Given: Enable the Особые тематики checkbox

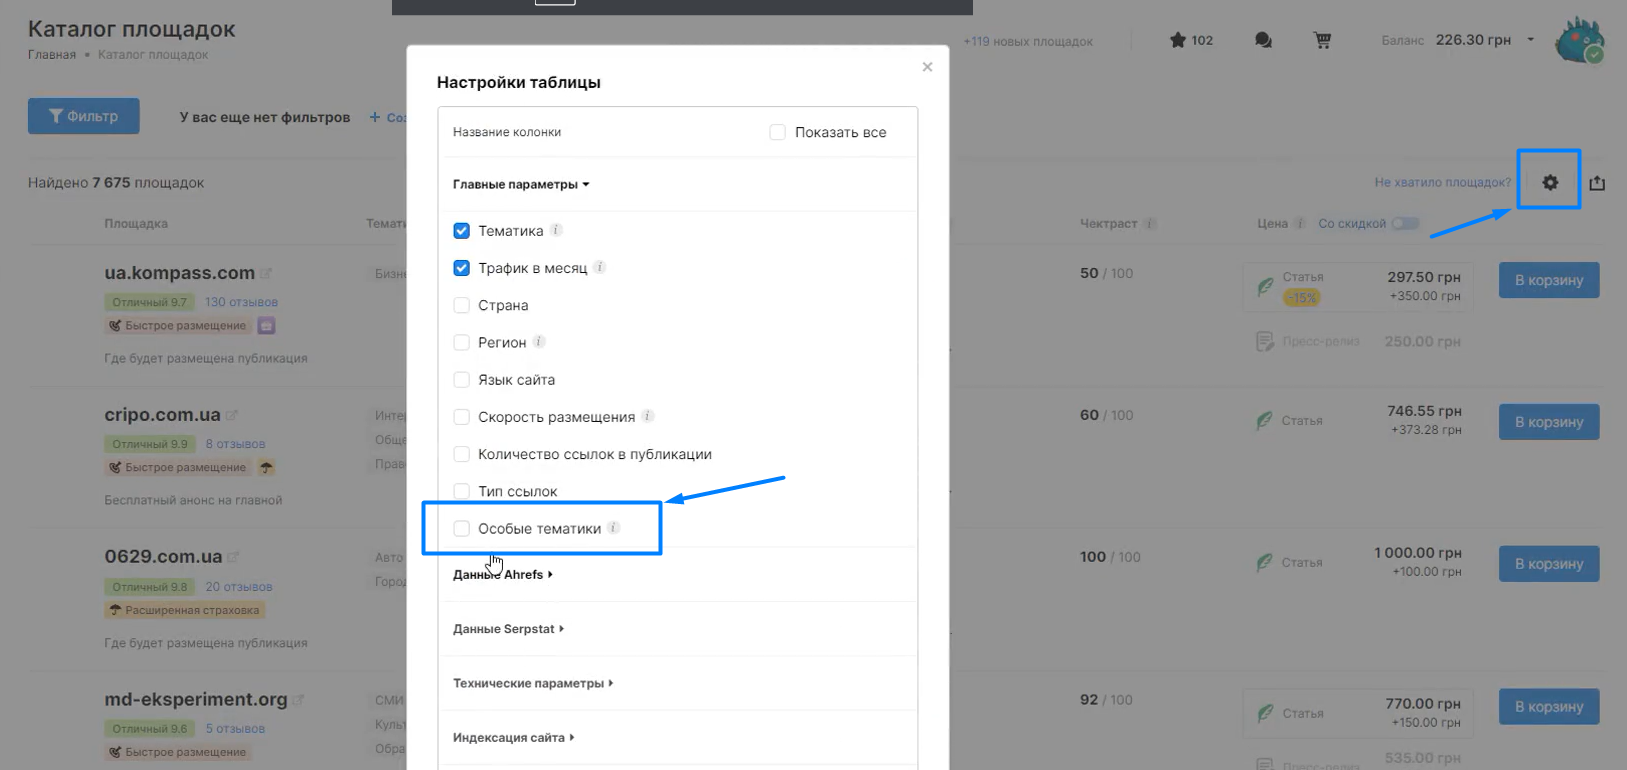Looking at the screenshot, I should pyautogui.click(x=461, y=529).
